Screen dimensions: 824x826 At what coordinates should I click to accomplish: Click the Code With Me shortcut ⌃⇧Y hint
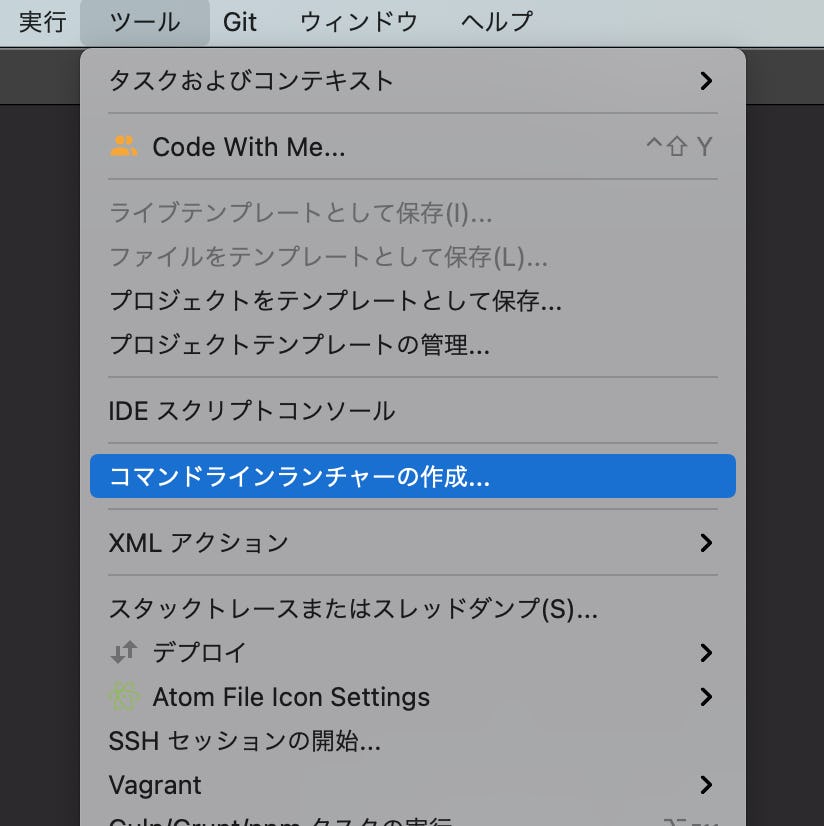coord(680,146)
